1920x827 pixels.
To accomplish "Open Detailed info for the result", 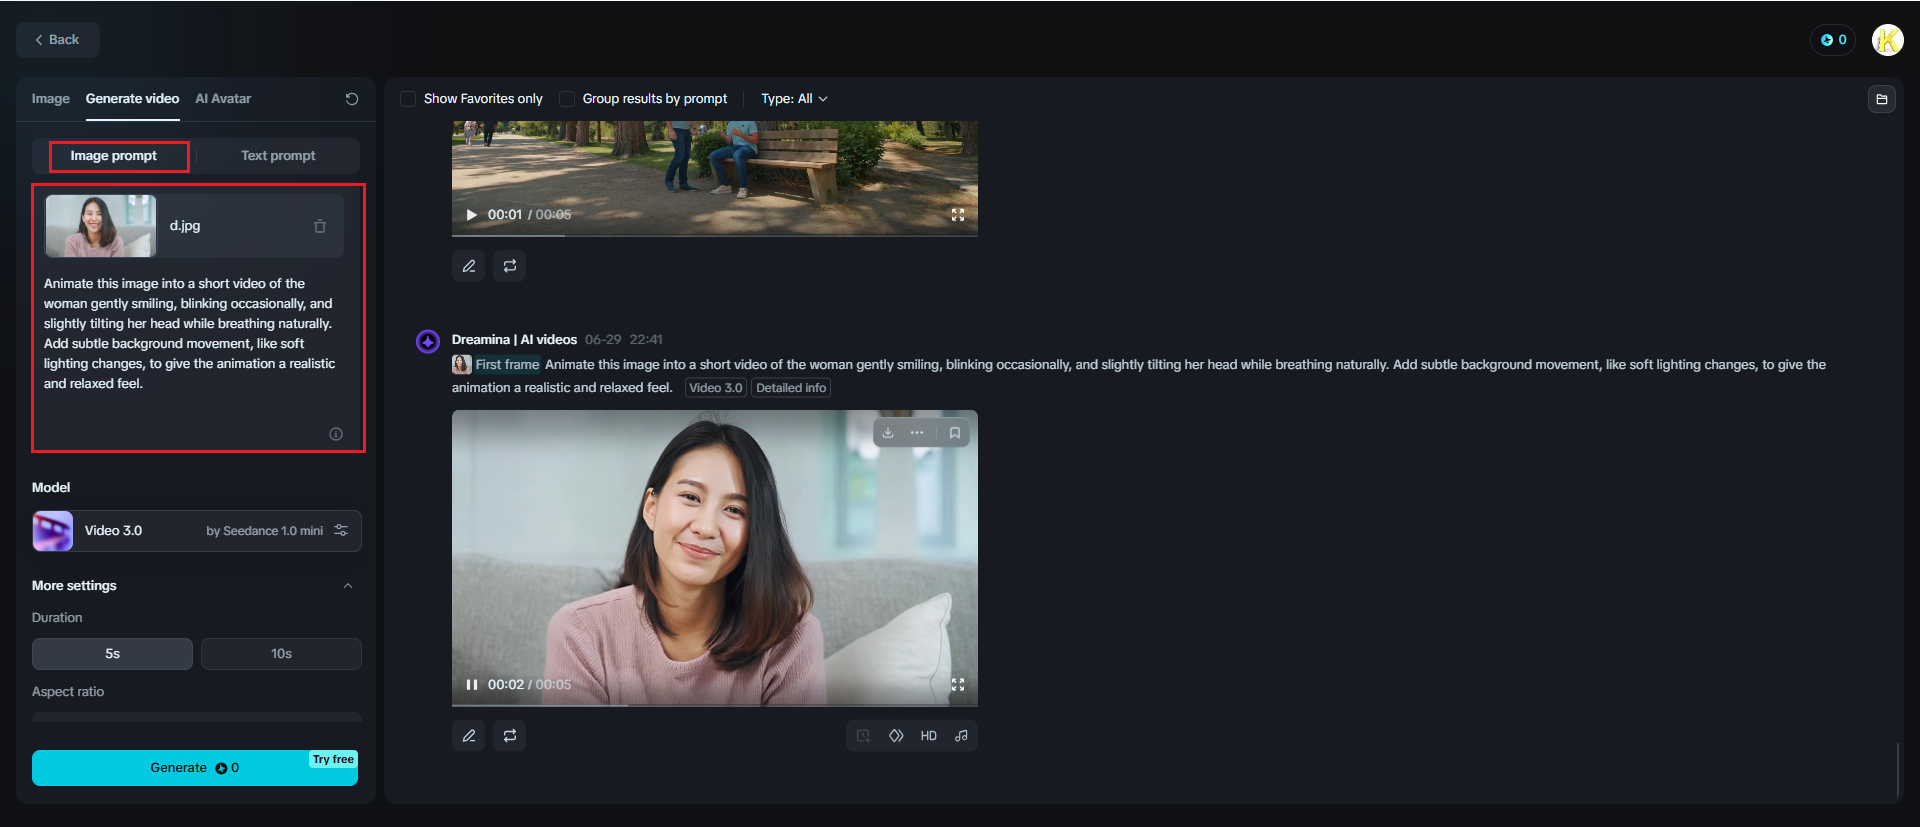I will tap(791, 388).
